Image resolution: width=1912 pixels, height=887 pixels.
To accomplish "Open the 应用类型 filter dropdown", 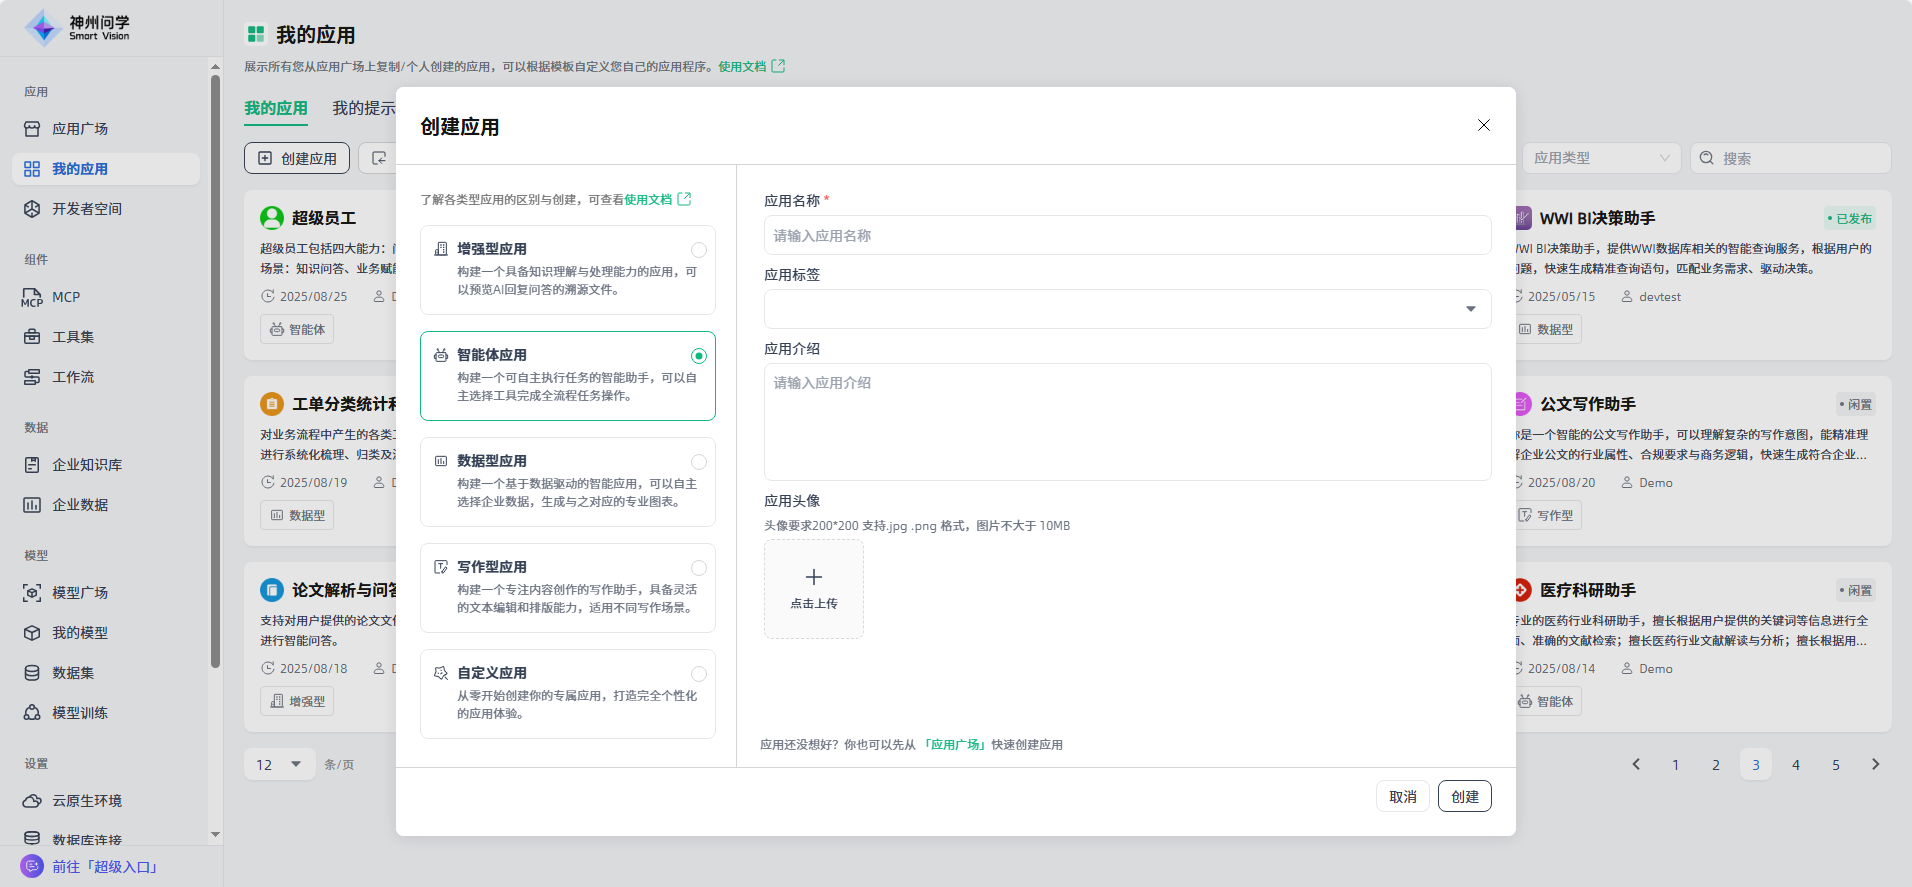I will tap(1601, 158).
